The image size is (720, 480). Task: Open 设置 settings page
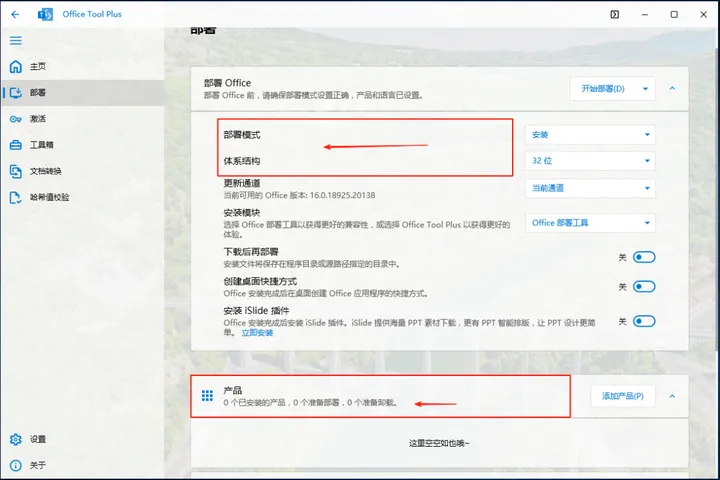click(x=83, y=439)
